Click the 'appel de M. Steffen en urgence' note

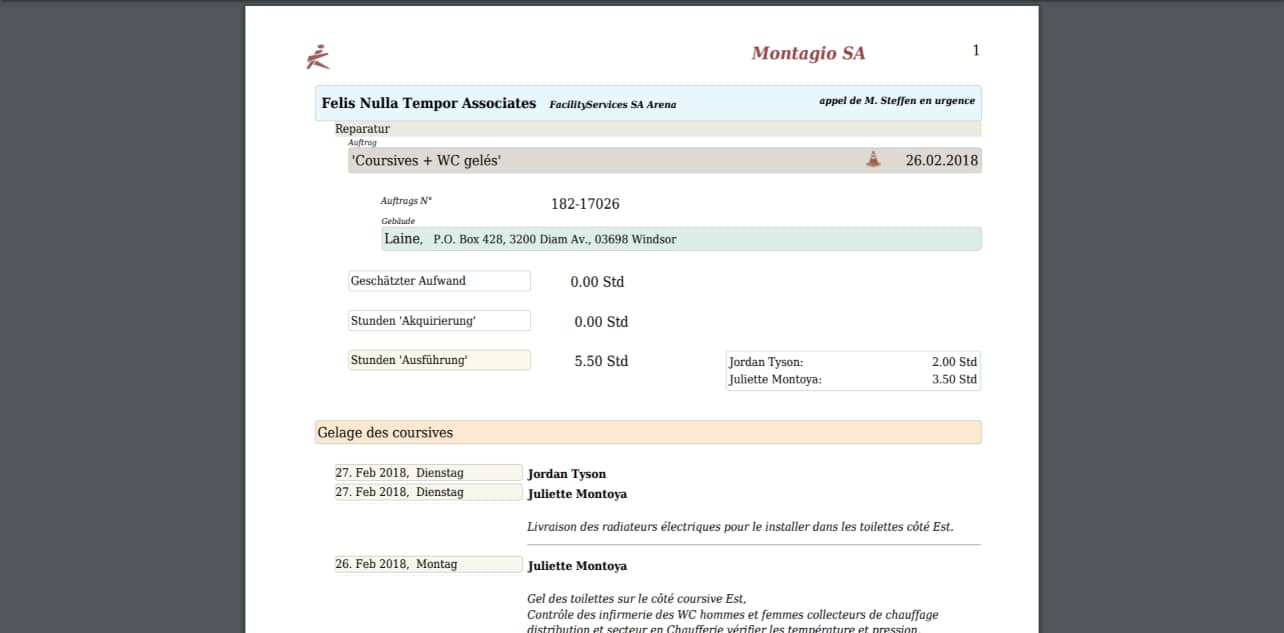pyautogui.click(x=896, y=101)
